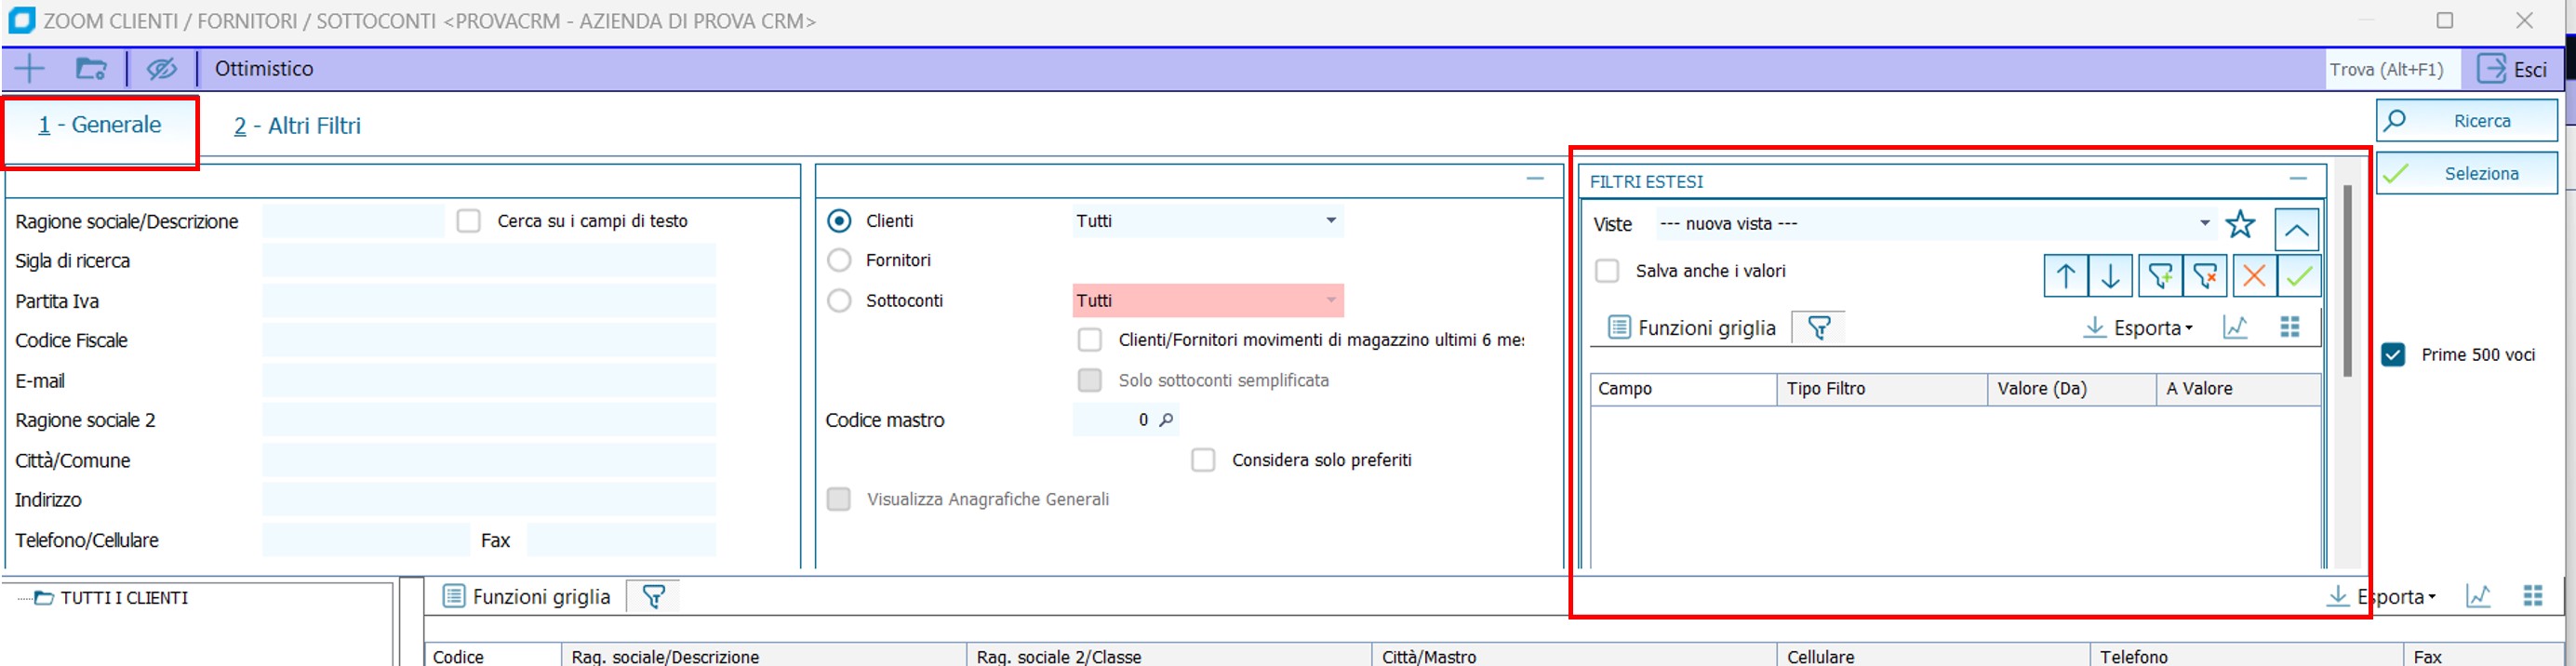The width and height of the screenshot is (2576, 666).
Task: Click the Ricerca button
Action: (x=2466, y=121)
